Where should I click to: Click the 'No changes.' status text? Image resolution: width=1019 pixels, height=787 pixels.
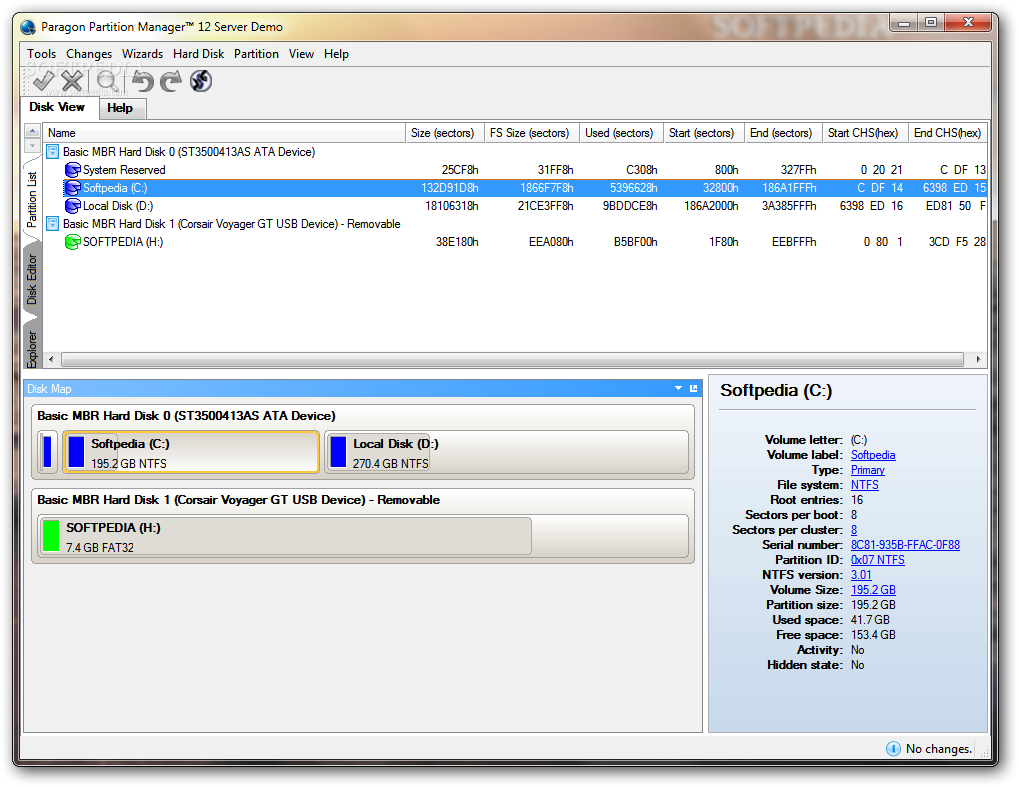coord(938,749)
